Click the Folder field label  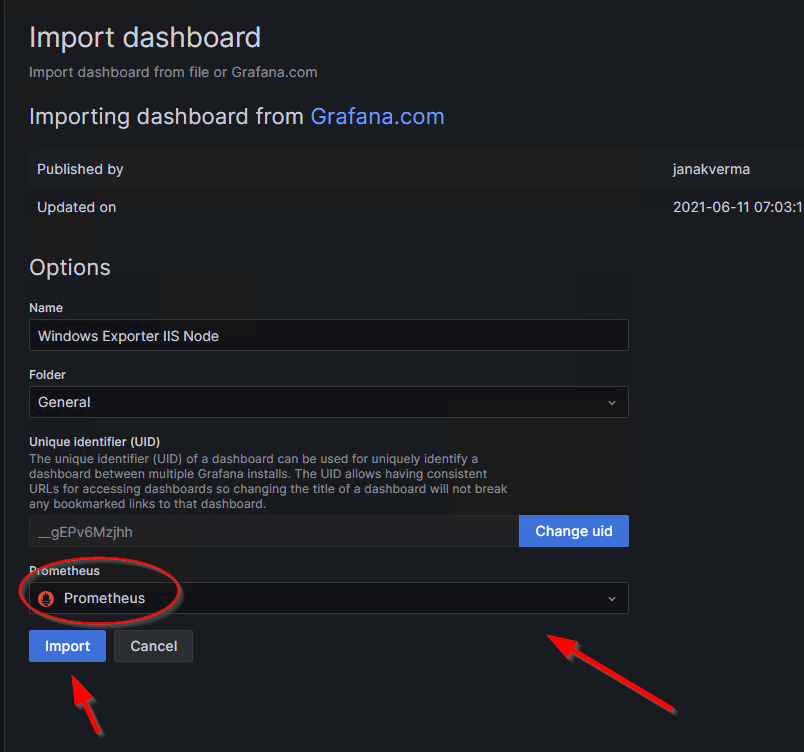click(47, 374)
